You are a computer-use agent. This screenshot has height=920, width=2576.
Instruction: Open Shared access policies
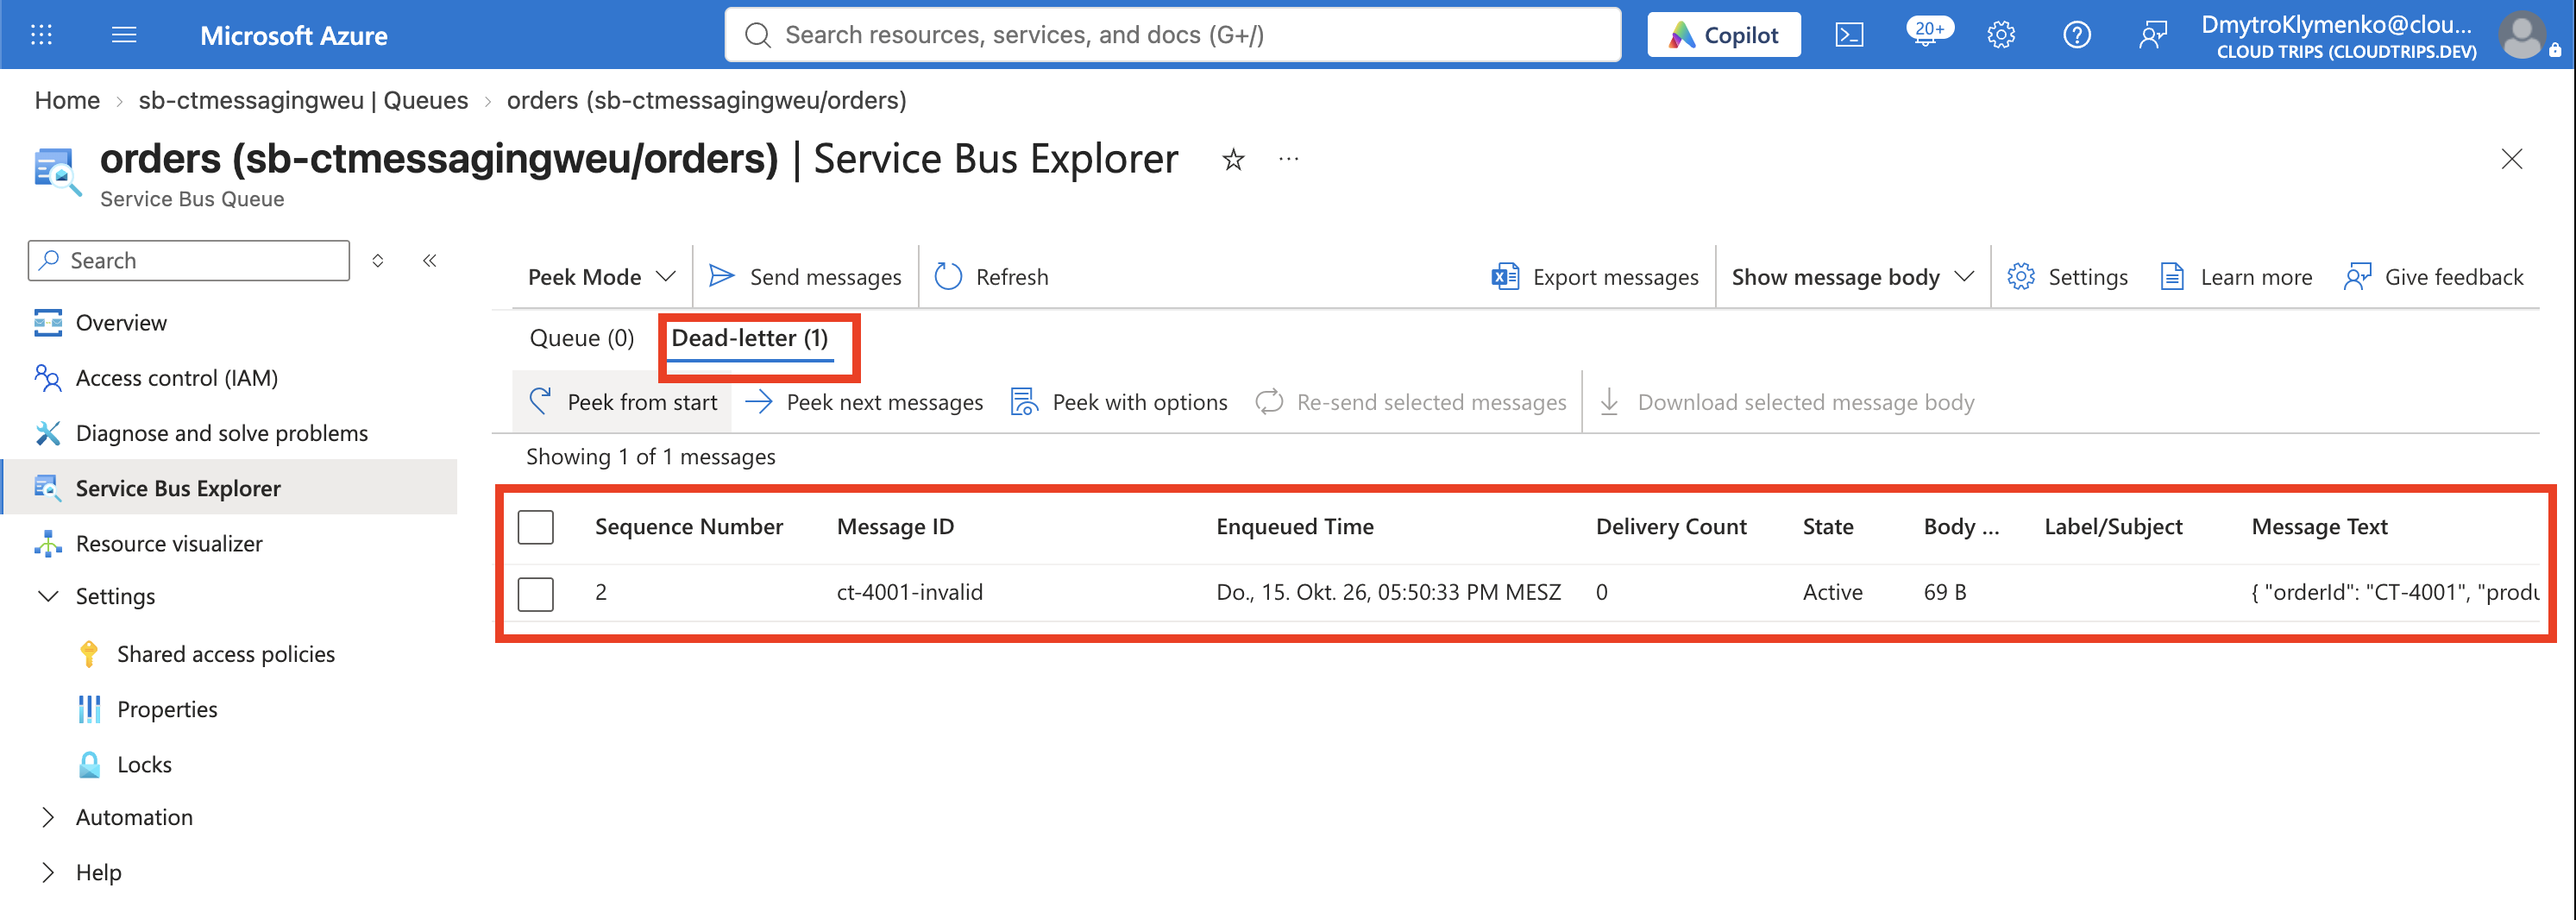point(226,654)
